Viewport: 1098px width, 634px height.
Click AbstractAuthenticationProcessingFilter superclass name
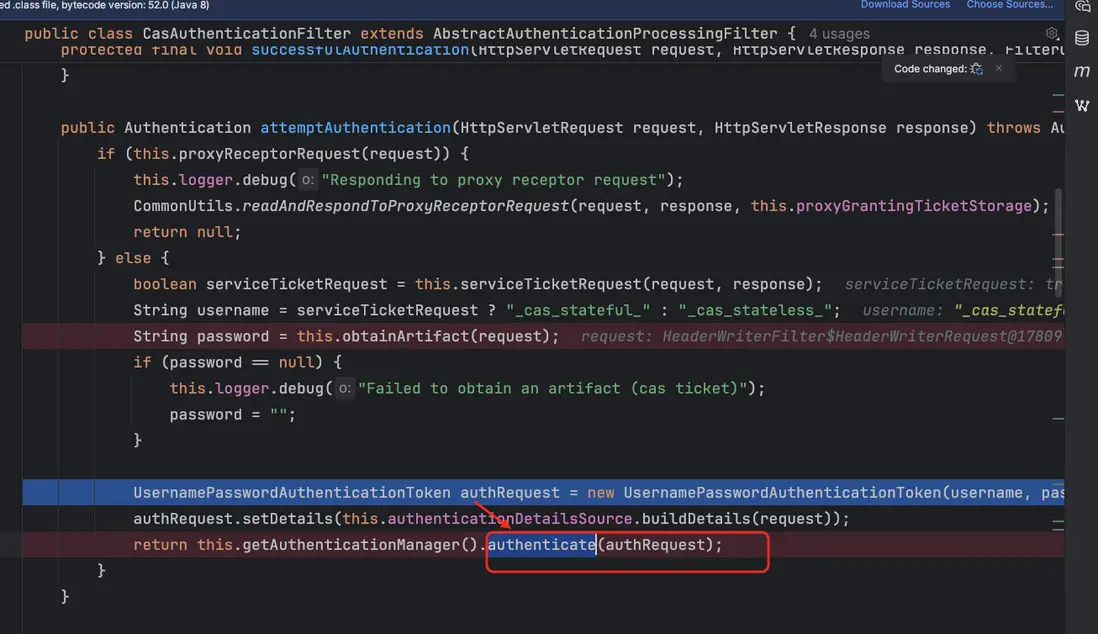605,34
